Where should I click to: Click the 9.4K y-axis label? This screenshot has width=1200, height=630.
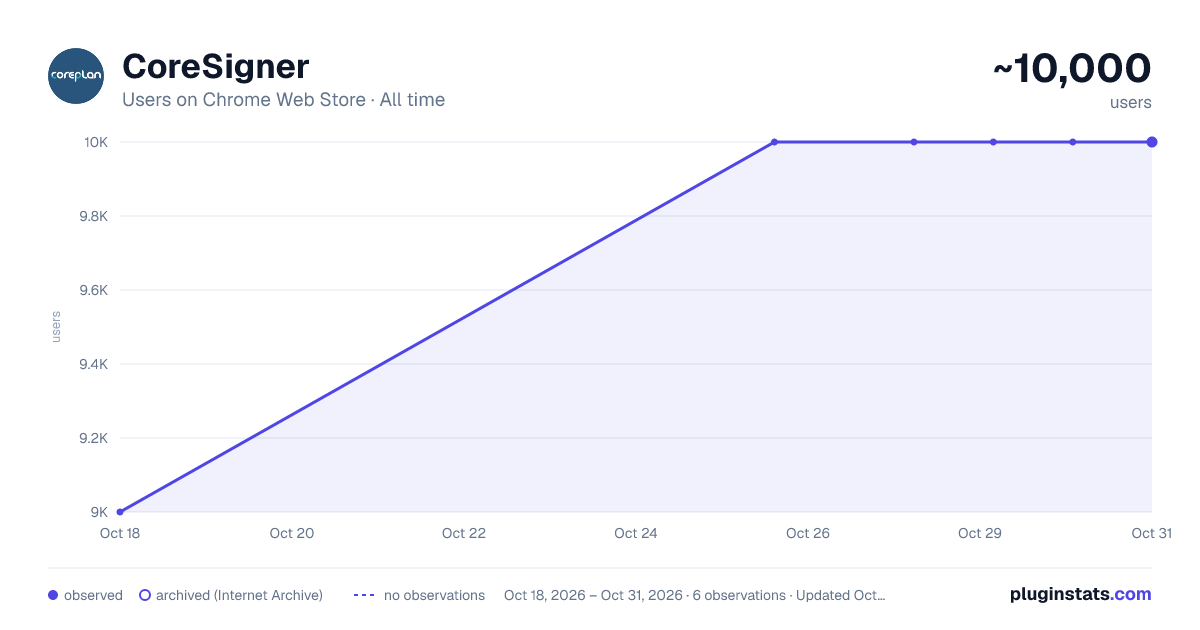tap(93, 364)
